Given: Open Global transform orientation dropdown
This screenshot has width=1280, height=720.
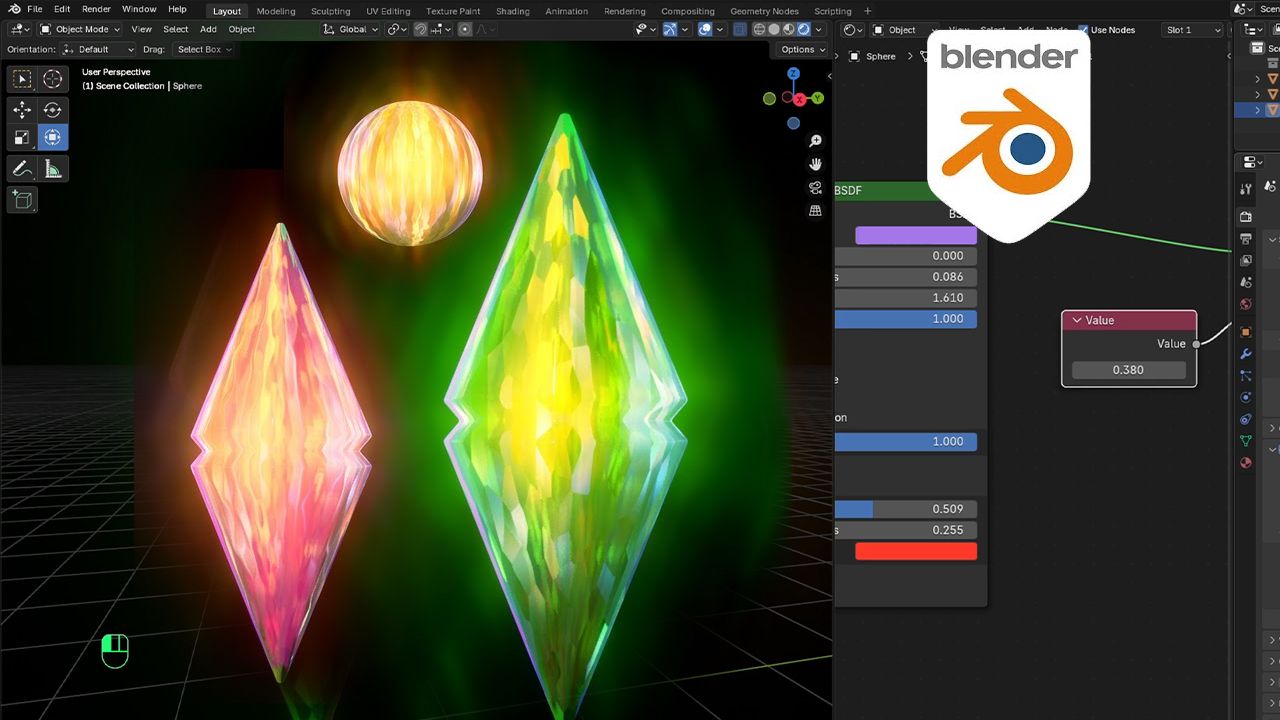Looking at the screenshot, I should coord(351,29).
